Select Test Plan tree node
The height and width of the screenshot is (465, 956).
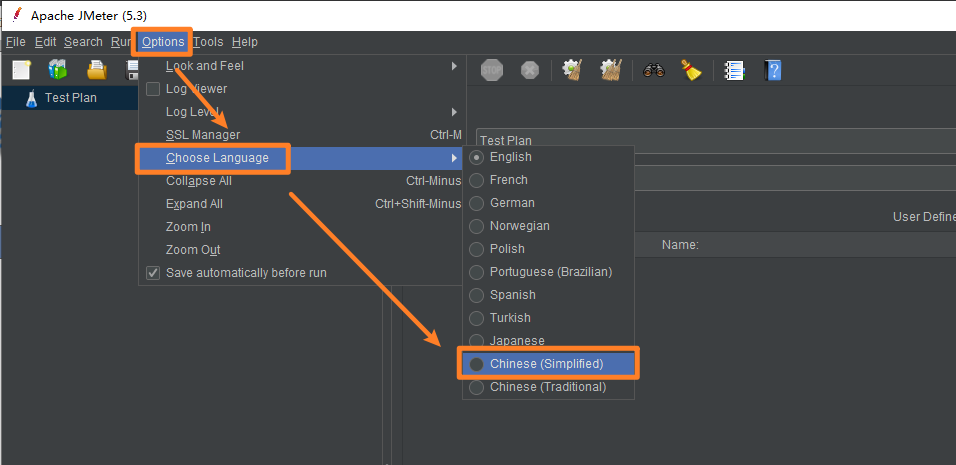[x=70, y=98]
